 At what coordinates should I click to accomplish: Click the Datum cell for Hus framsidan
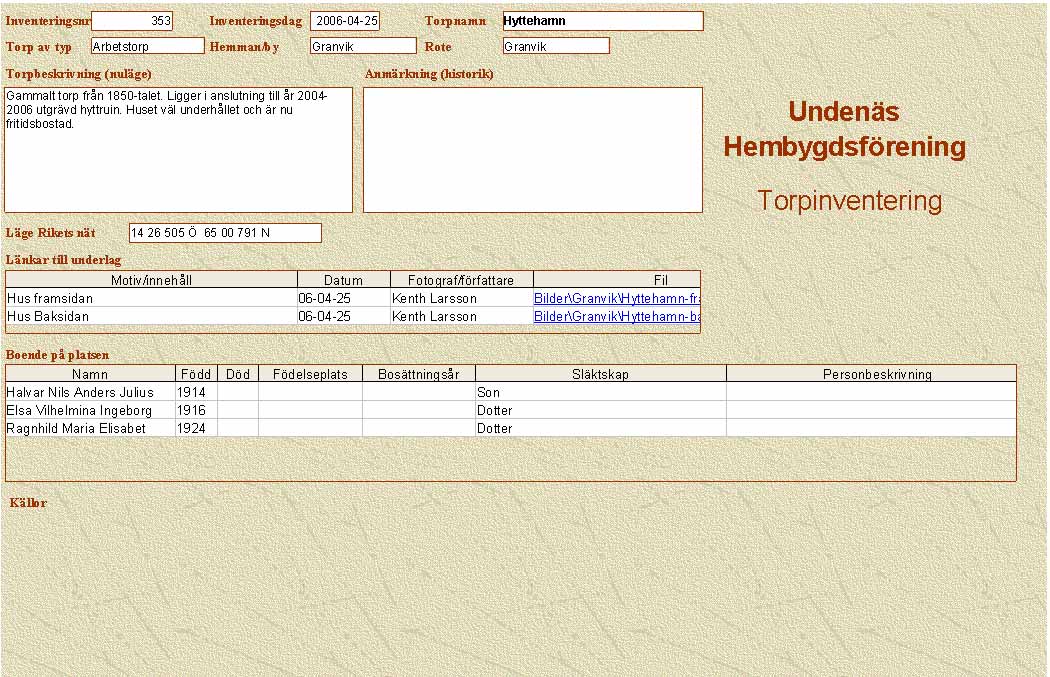click(x=343, y=298)
